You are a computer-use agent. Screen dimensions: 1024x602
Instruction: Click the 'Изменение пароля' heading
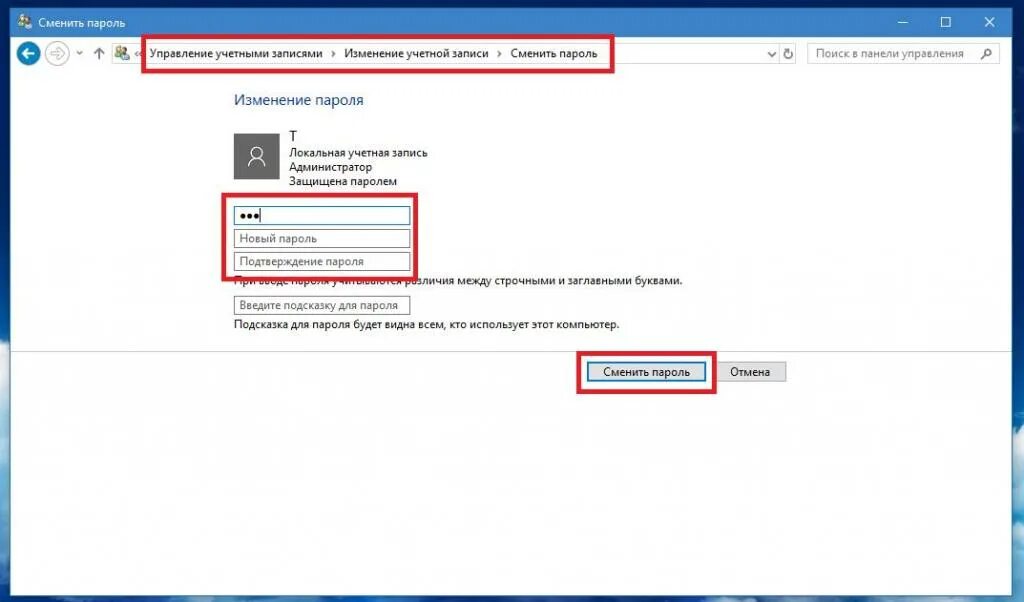pos(298,100)
